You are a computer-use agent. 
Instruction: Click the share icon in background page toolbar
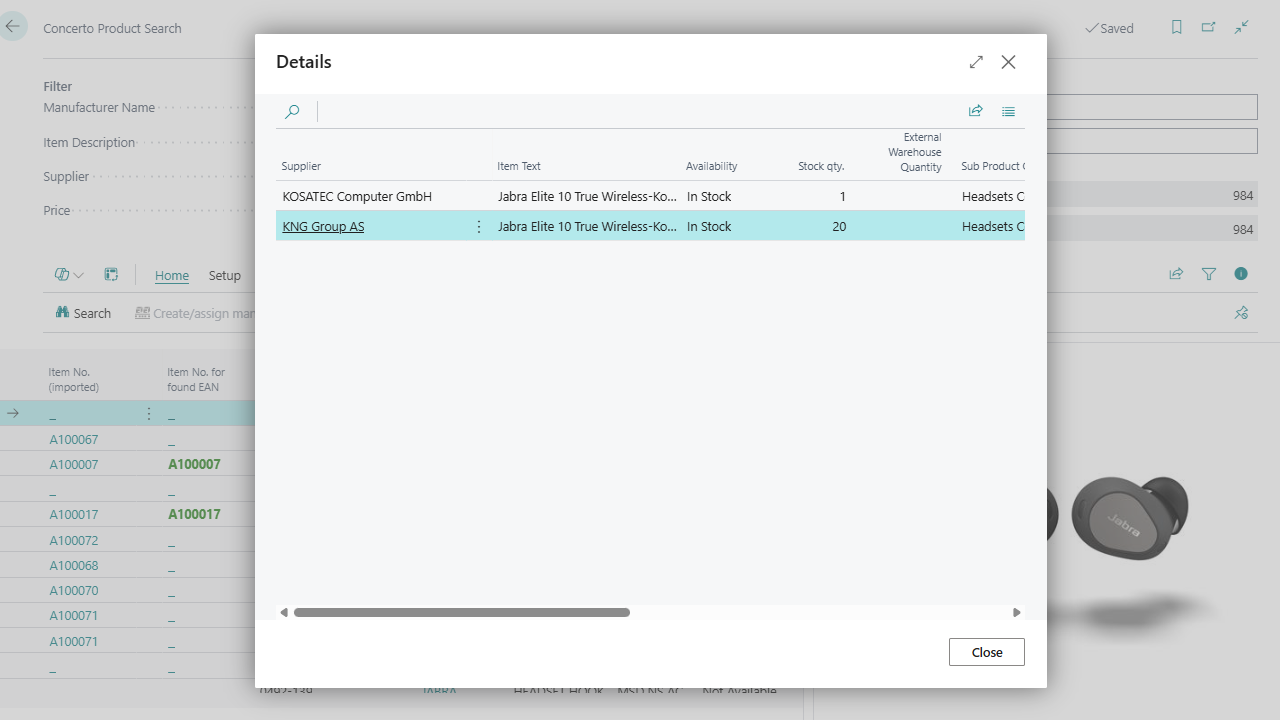point(1176,274)
